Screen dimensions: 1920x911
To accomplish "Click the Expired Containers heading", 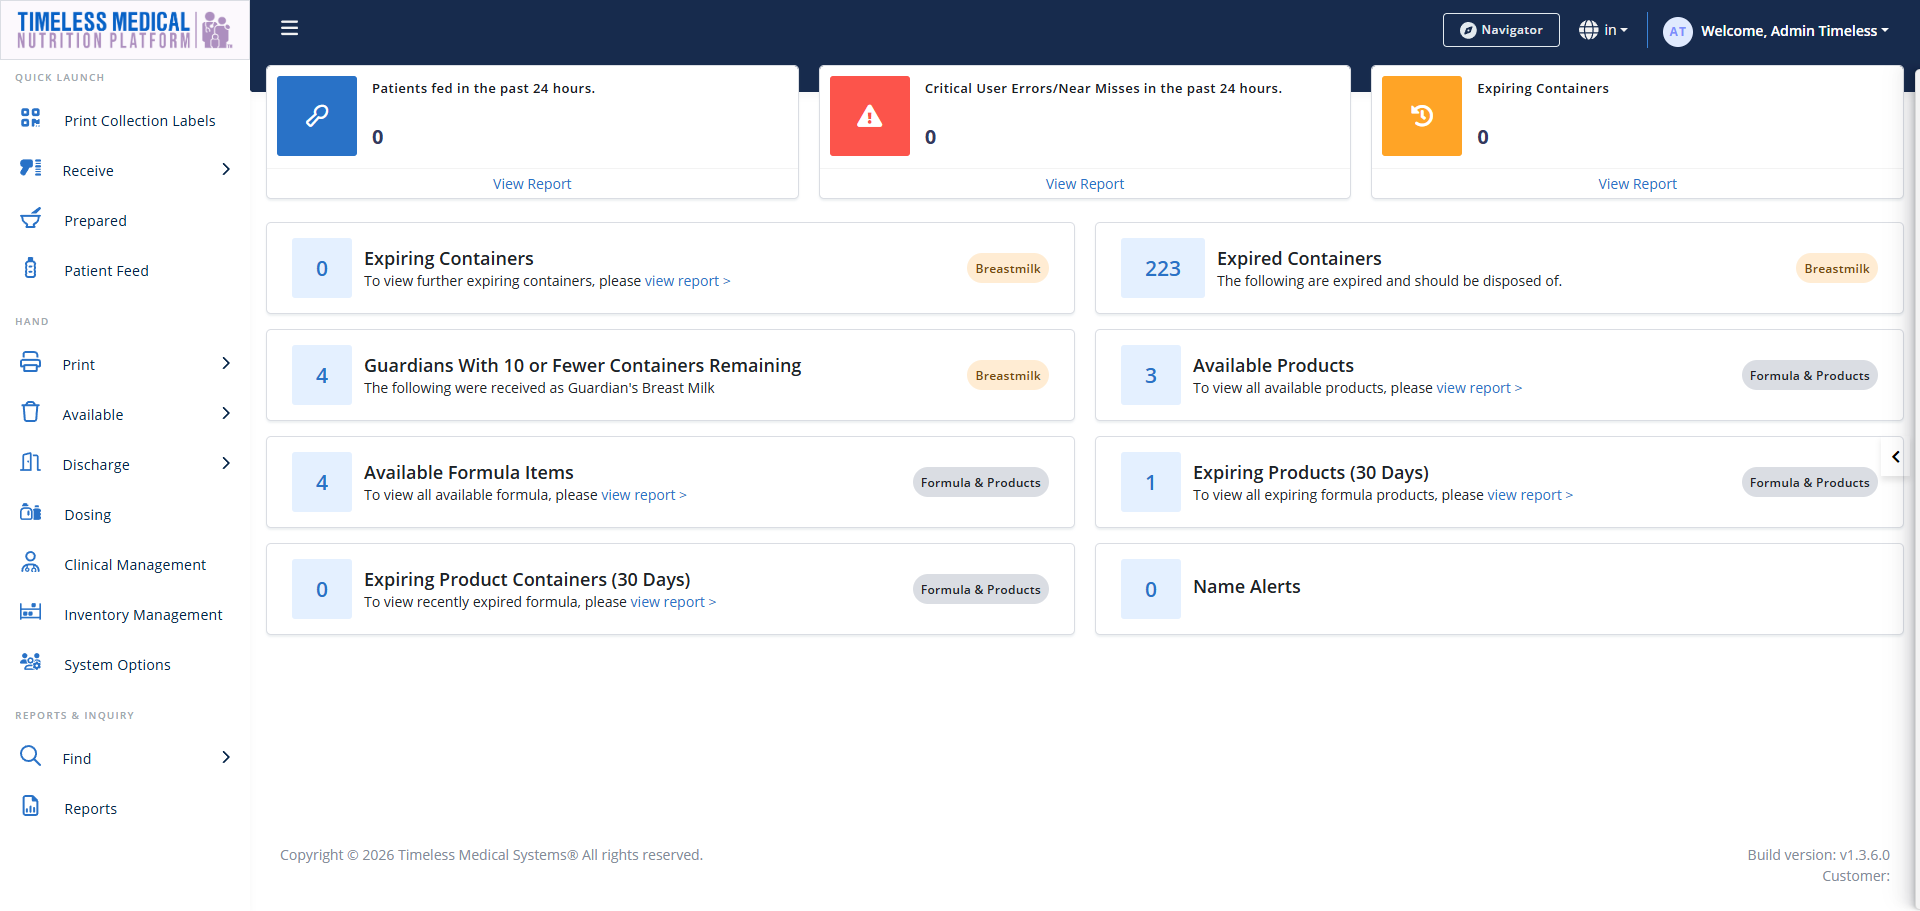I will [x=1299, y=259].
